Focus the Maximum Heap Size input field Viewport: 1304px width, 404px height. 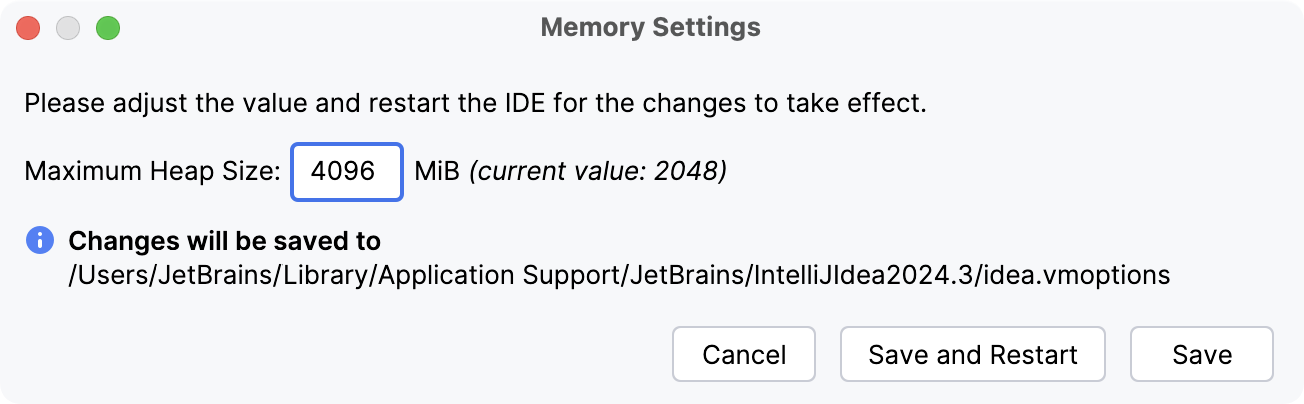point(346,172)
